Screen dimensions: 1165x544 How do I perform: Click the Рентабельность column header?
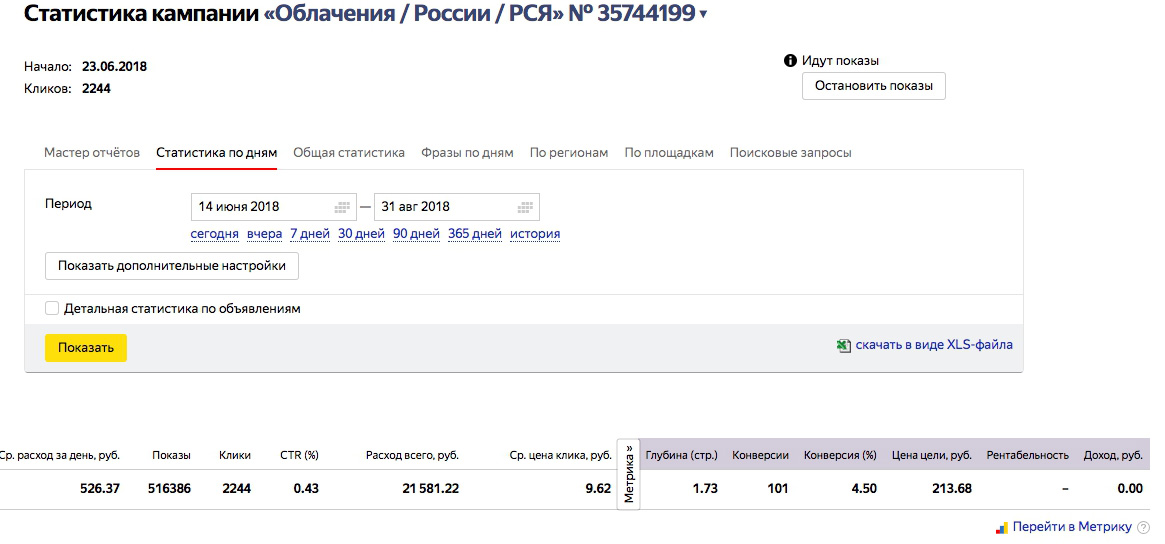click(1028, 455)
